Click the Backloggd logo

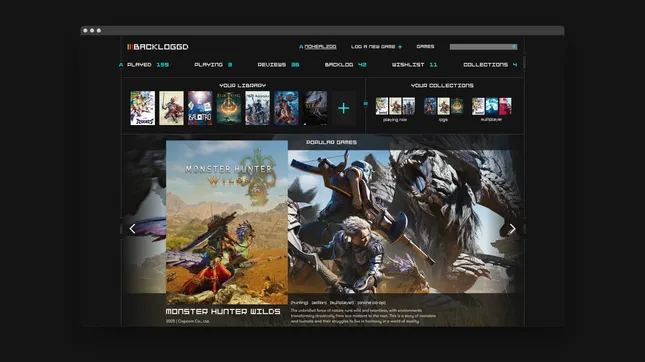click(x=158, y=47)
